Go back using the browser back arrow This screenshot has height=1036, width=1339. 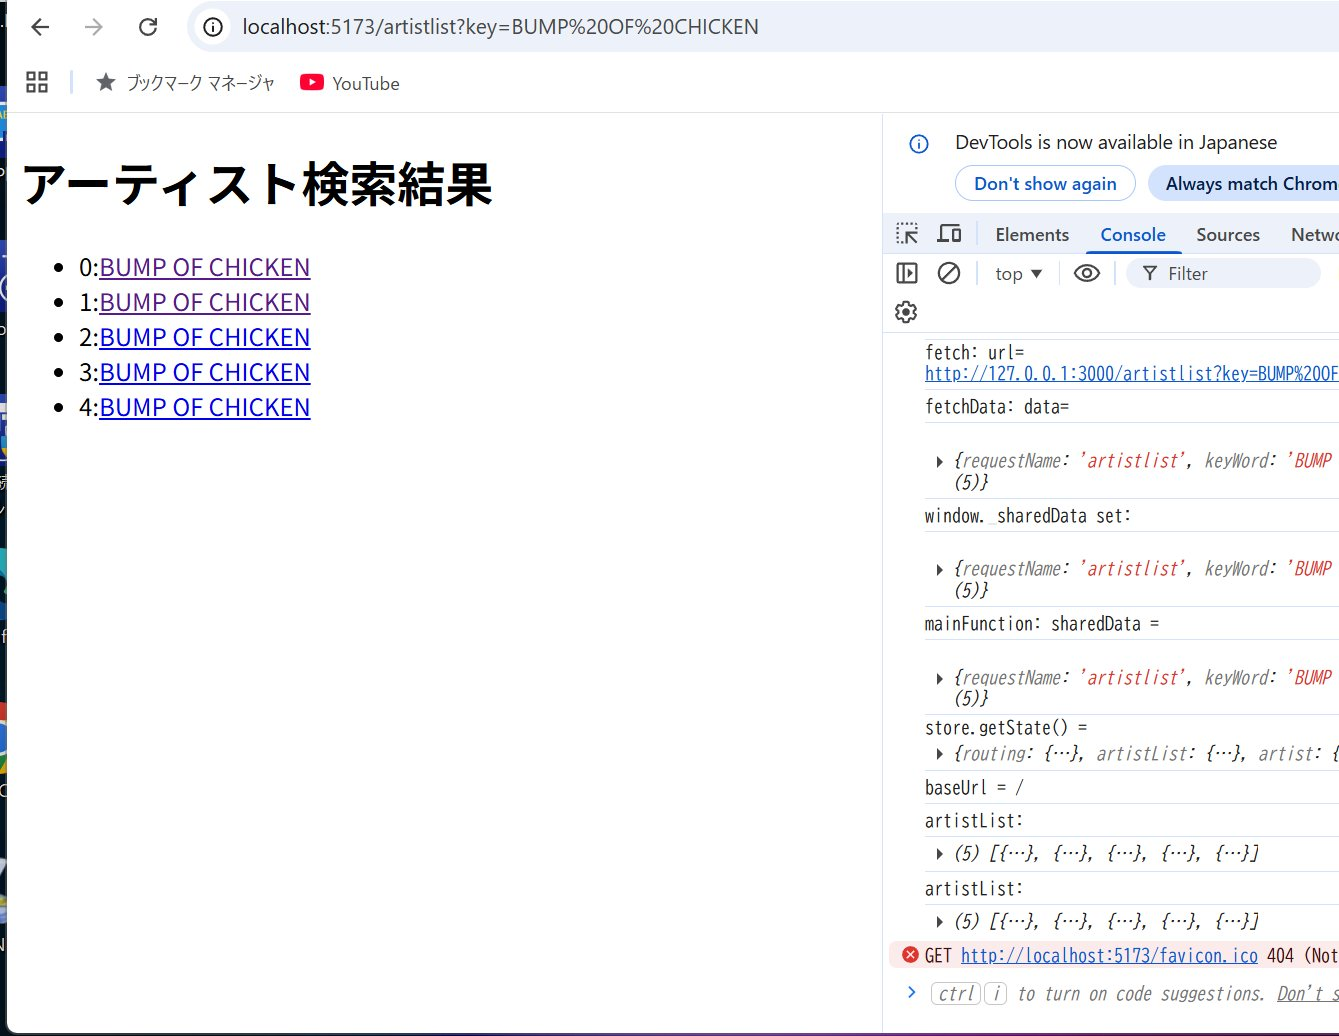tap(40, 27)
